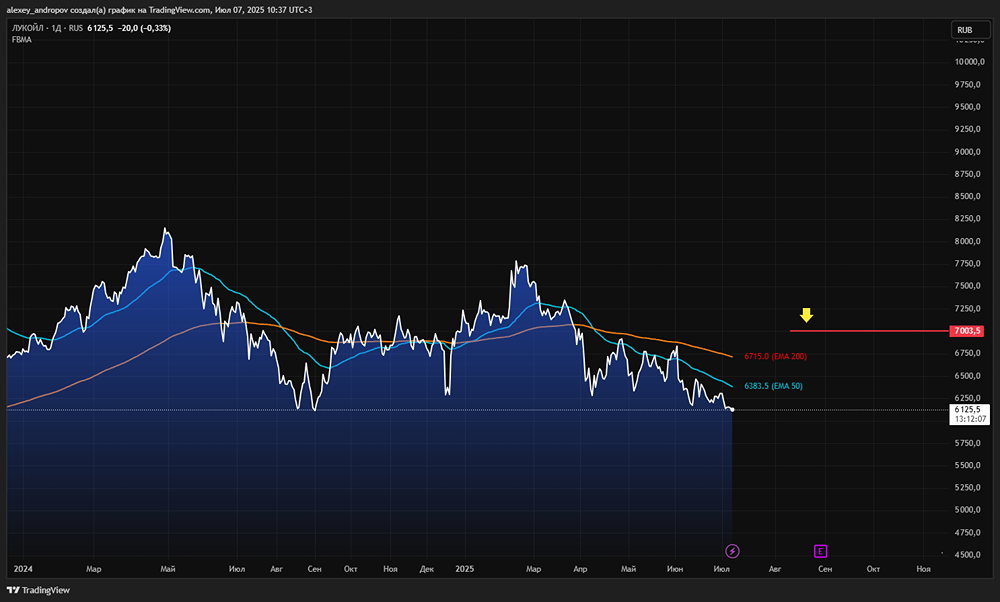
Task: Click the 2025 label on time axis
Action: pos(463,569)
